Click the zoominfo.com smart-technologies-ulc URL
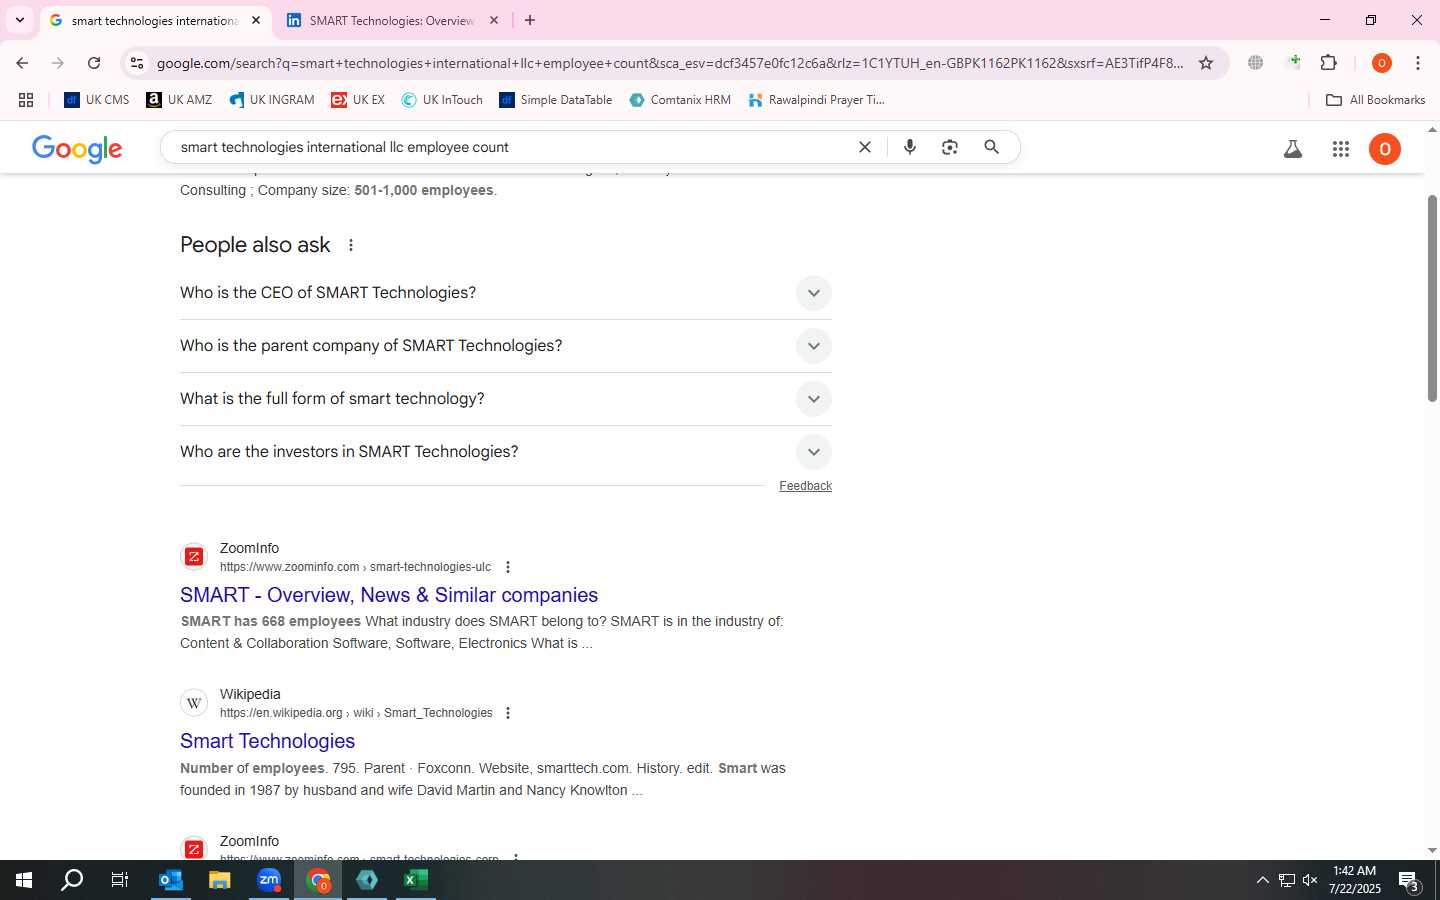The image size is (1440, 900). pos(355,567)
